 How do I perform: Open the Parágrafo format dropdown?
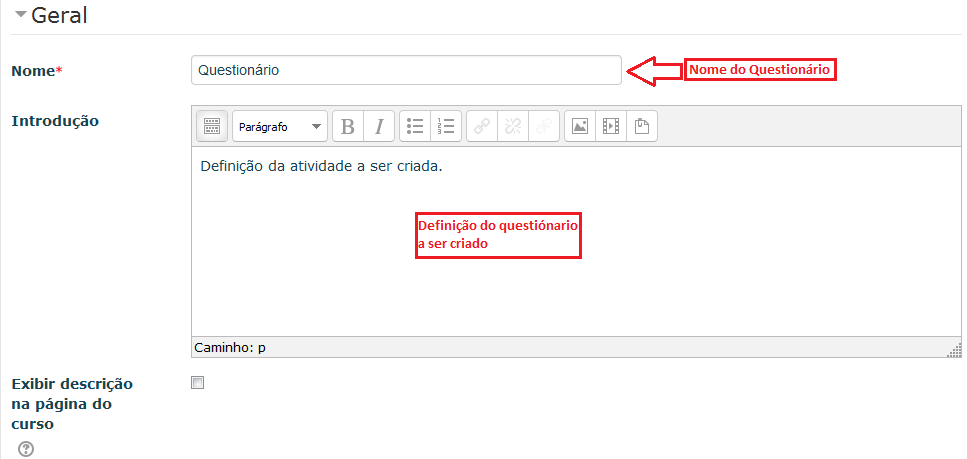pos(279,127)
